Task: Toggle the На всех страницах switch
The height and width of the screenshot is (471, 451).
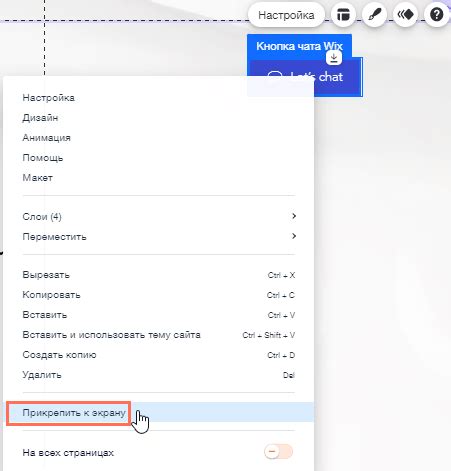Action: click(278, 452)
